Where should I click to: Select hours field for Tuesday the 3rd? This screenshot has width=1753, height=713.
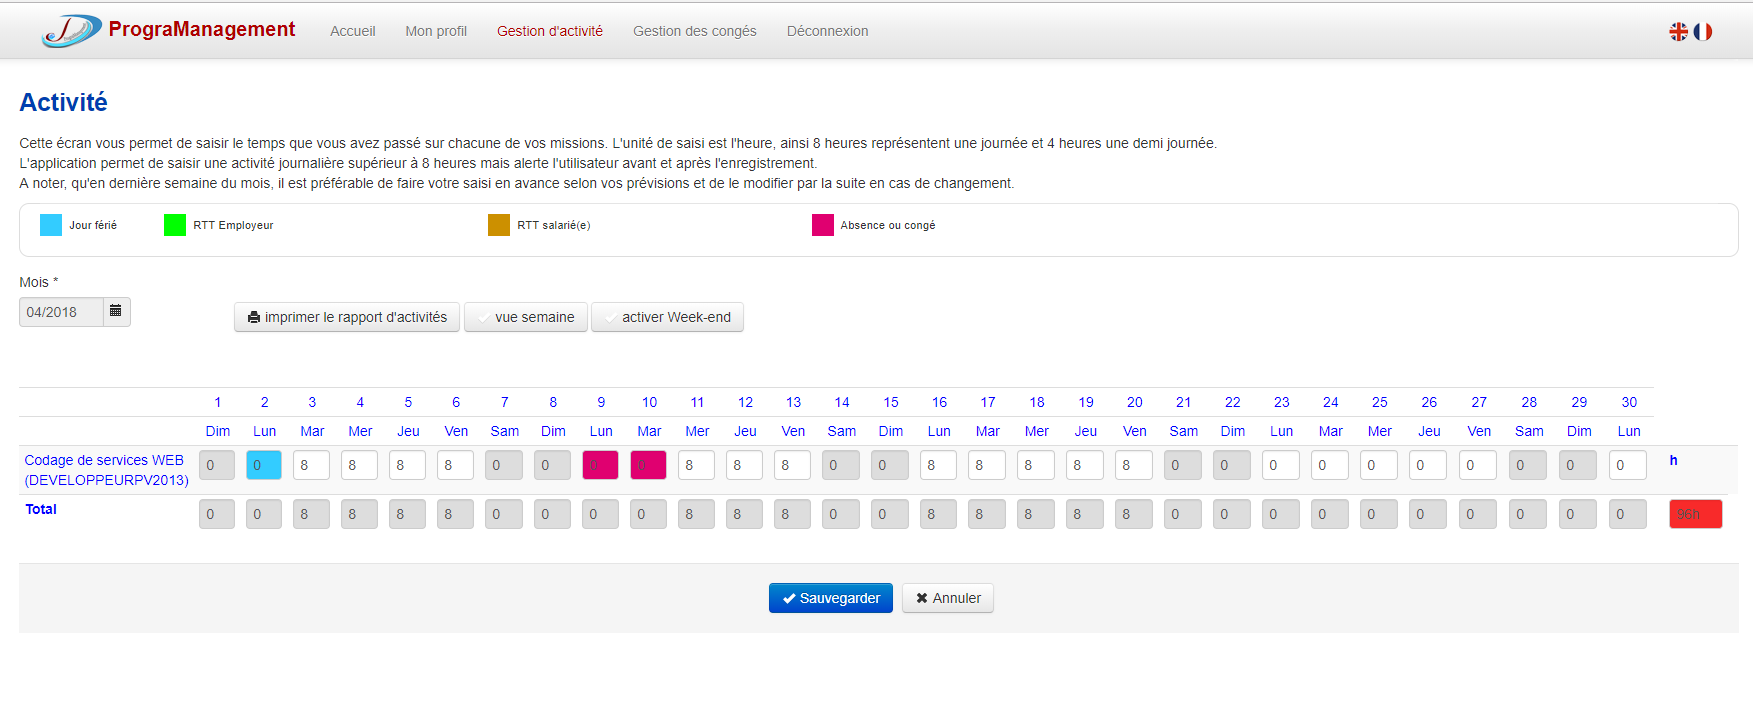click(x=311, y=465)
